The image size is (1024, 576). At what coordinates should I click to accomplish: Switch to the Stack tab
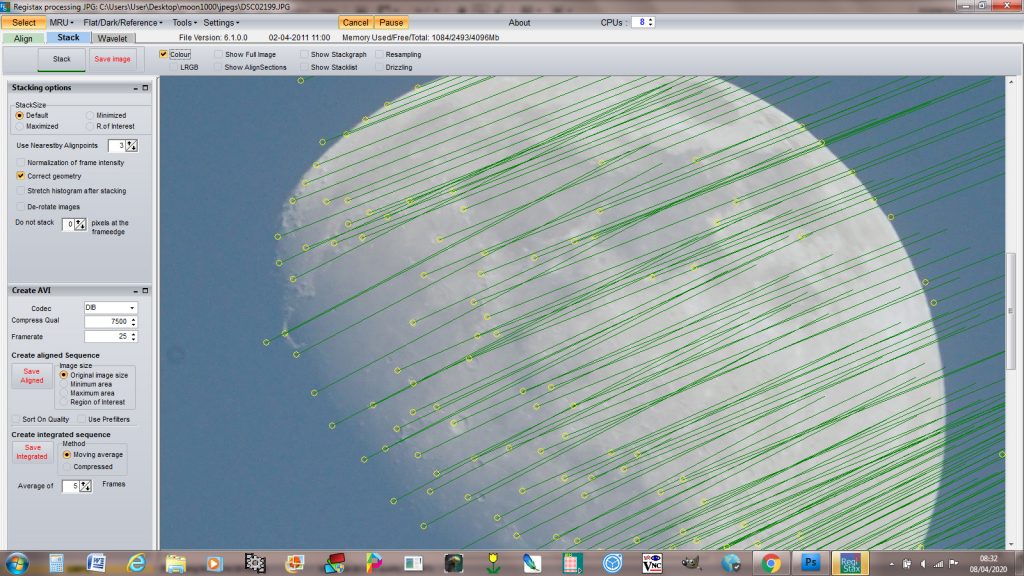[68, 38]
